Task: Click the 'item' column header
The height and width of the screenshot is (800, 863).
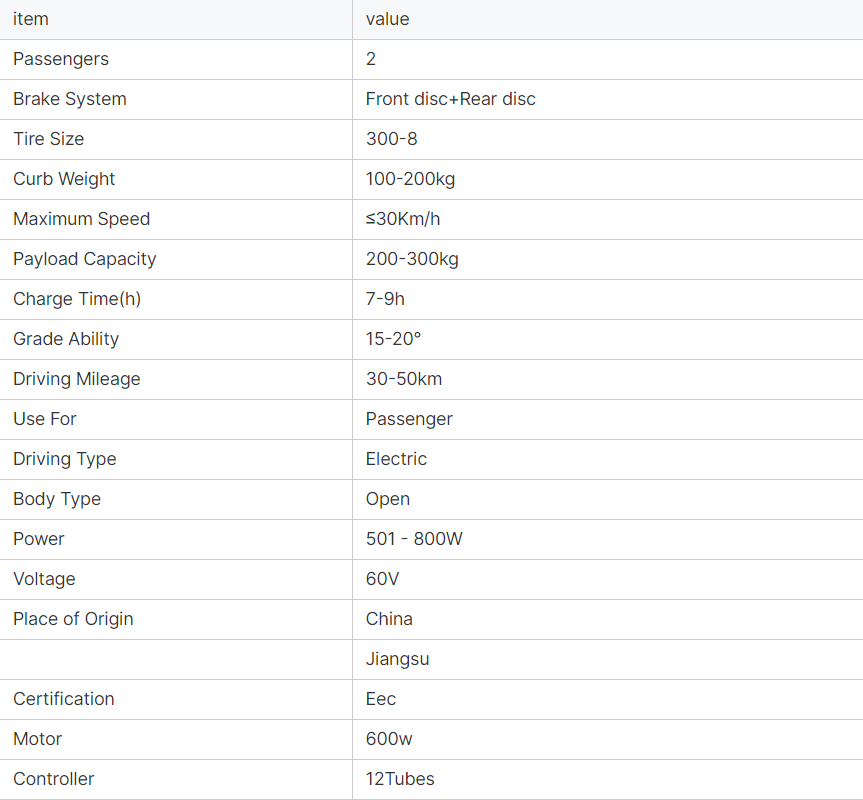Action: coord(31,19)
